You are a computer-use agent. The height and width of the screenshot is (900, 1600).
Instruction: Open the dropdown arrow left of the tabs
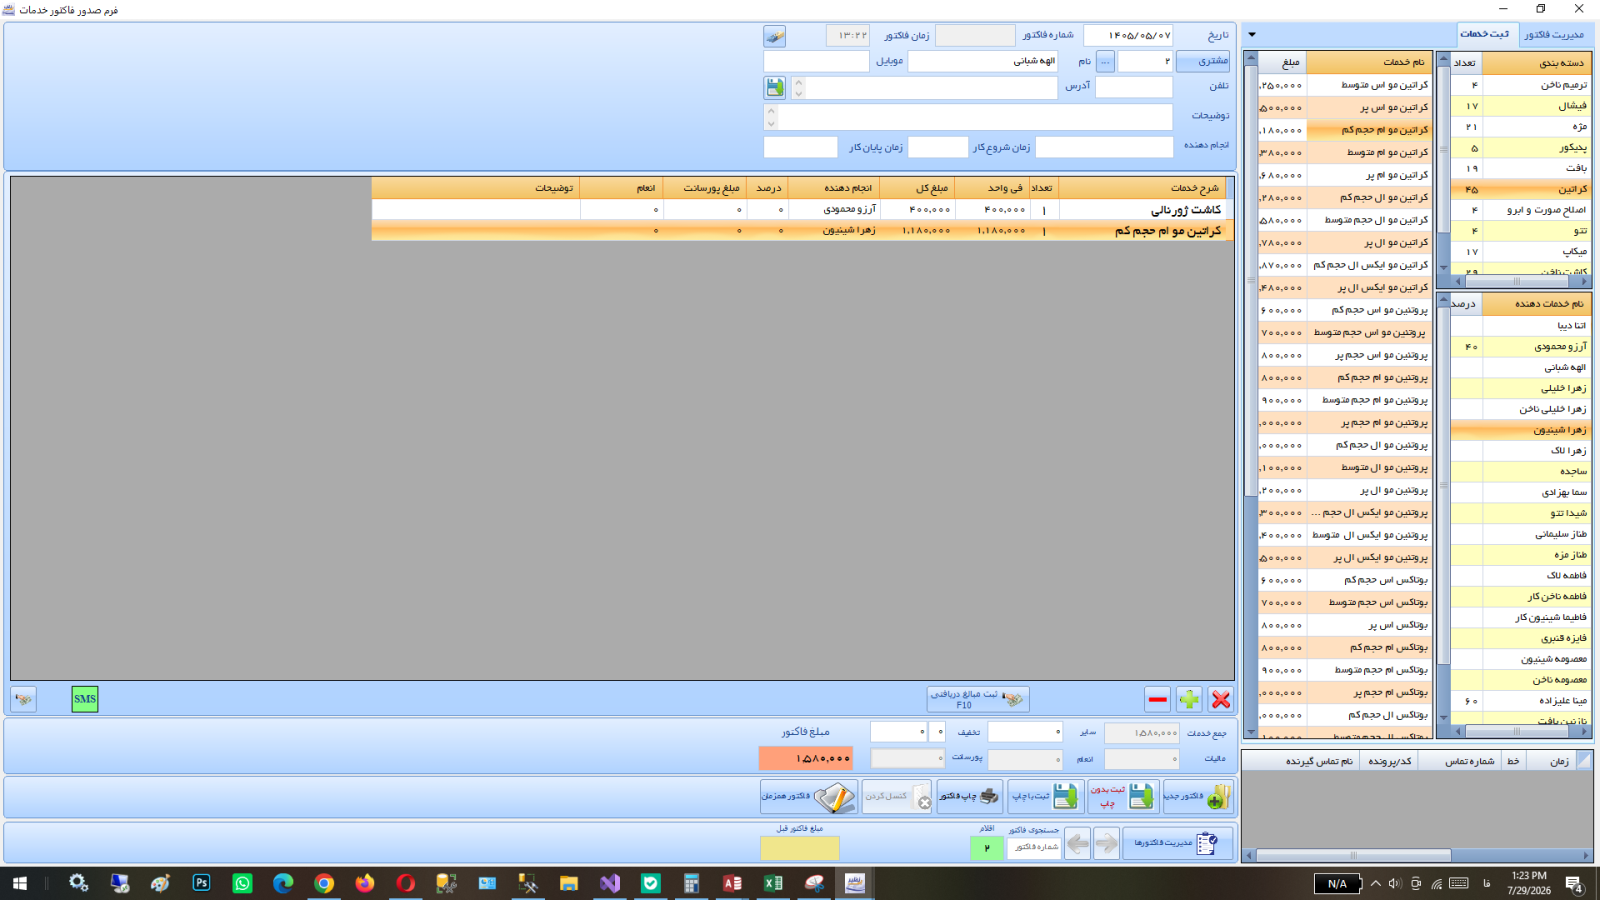[1252, 35]
